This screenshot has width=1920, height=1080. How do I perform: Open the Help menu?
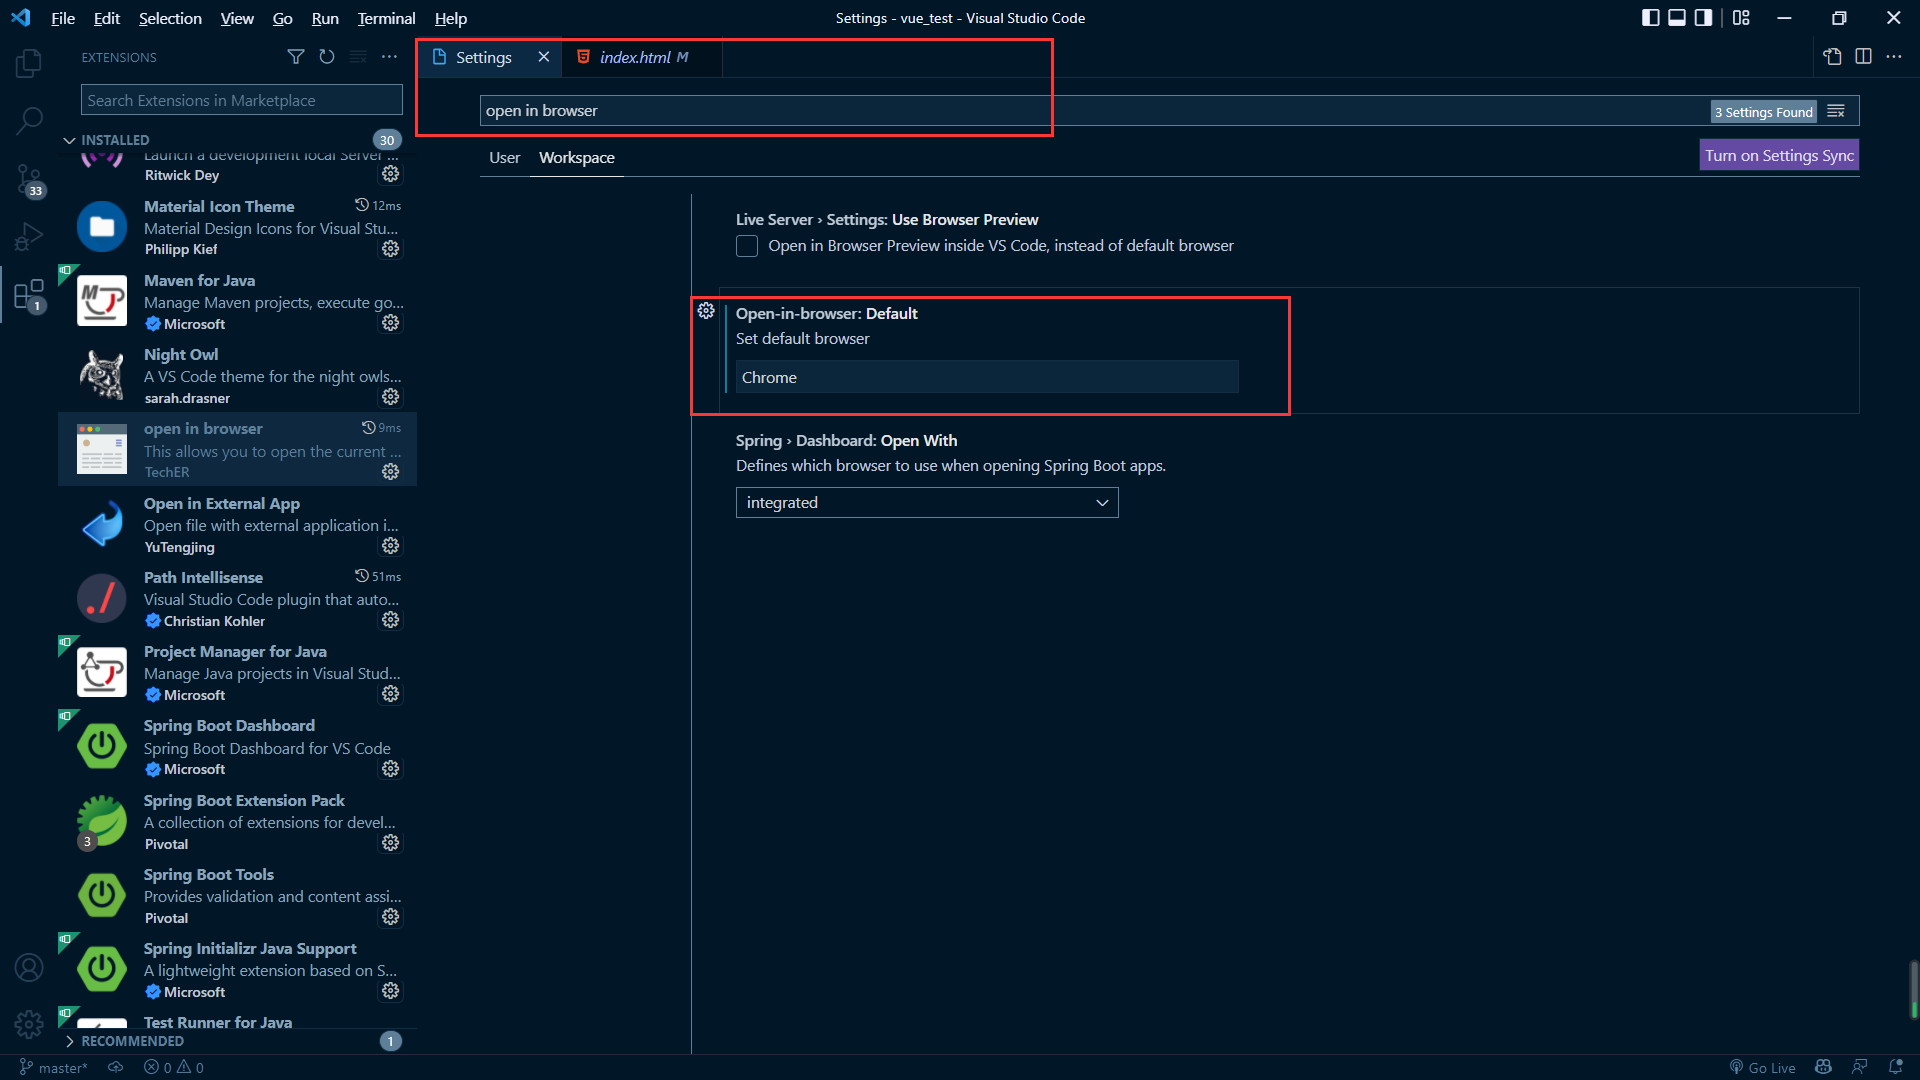[450, 18]
